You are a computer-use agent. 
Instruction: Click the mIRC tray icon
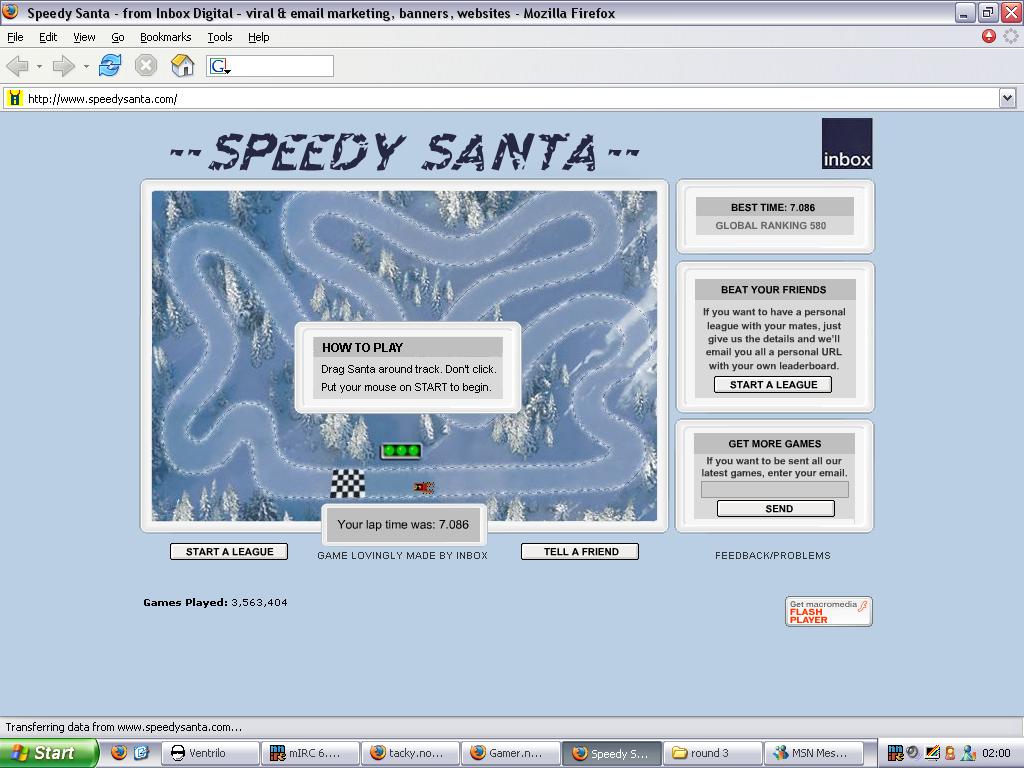pyautogui.click(x=895, y=753)
